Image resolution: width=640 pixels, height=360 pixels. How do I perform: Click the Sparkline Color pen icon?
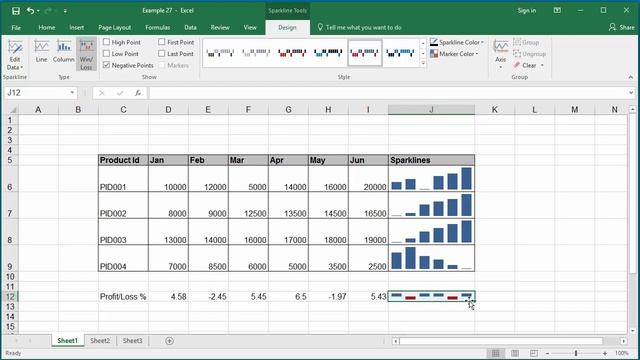point(434,42)
